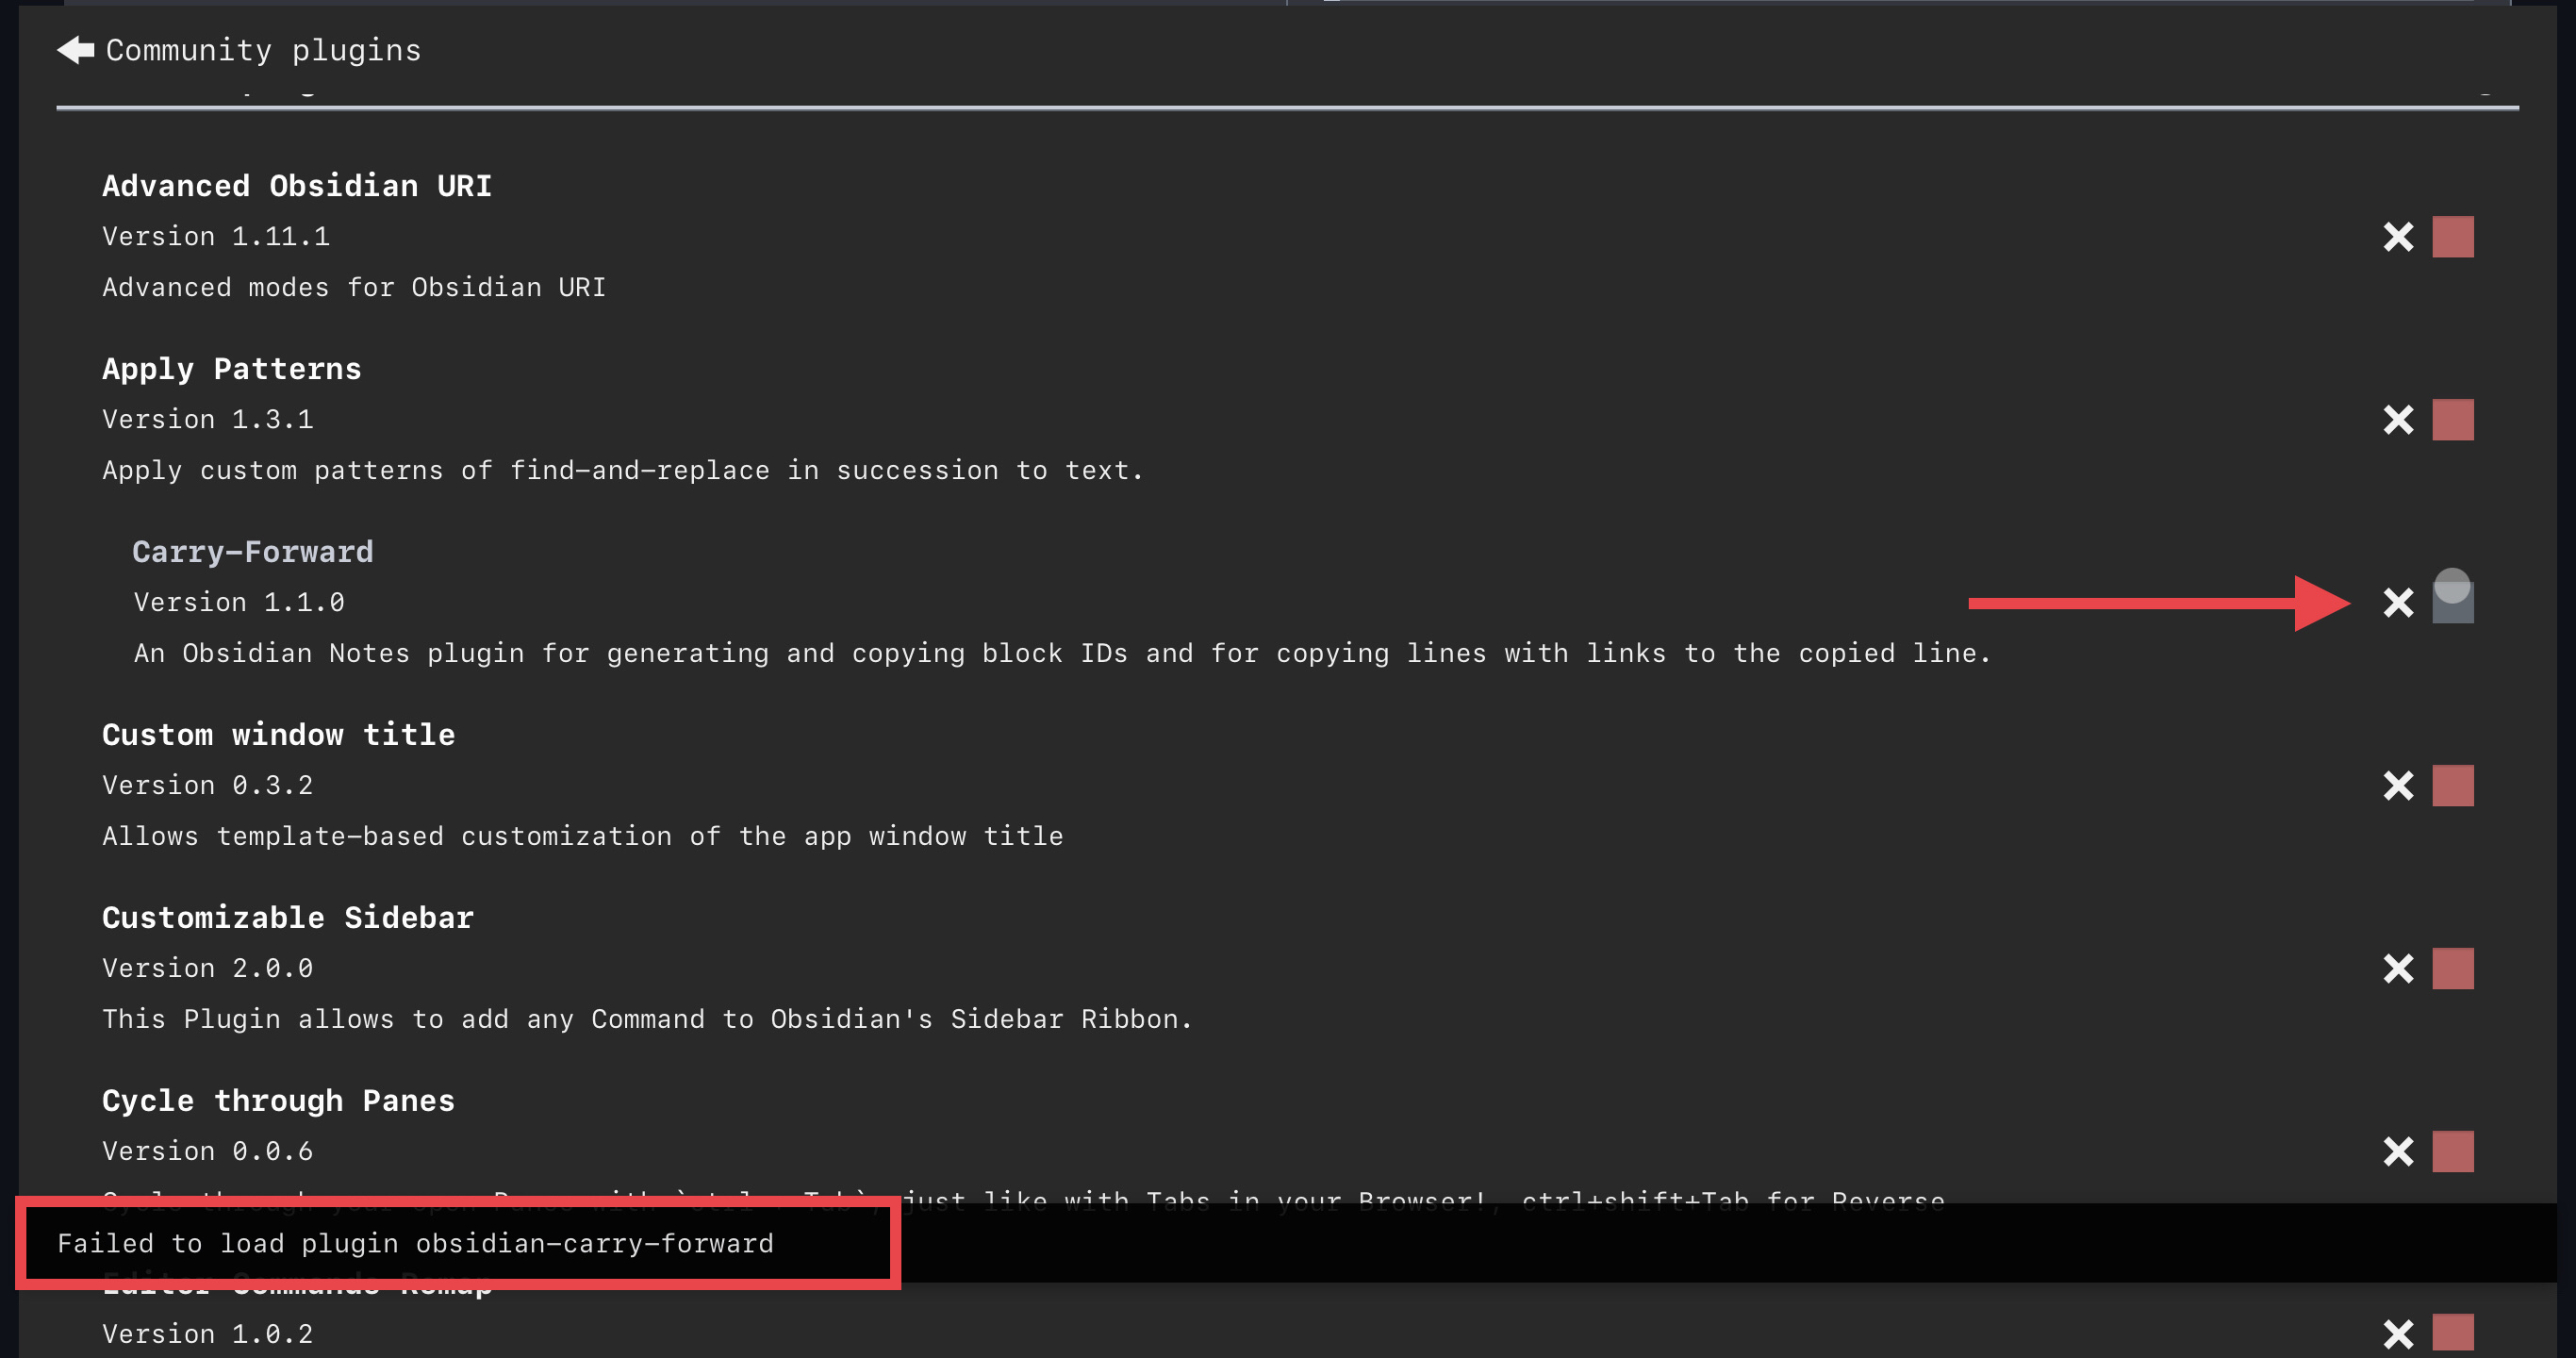This screenshot has height=1358, width=2576.
Task: Disable the Customizable Sidebar toggle
Action: pos(2453,969)
